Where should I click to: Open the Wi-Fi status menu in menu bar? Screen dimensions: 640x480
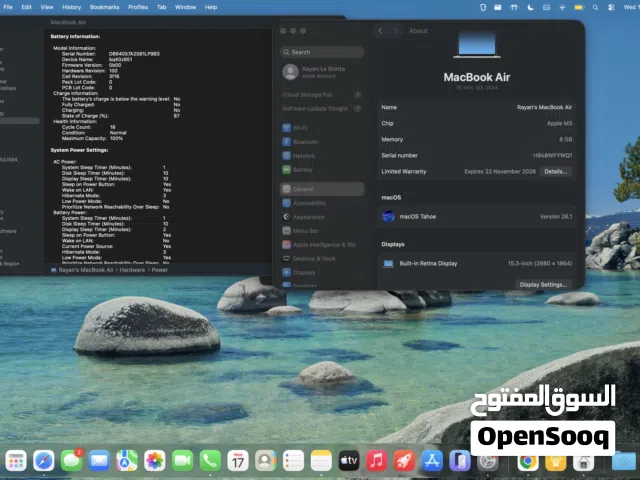coord(562,7)
